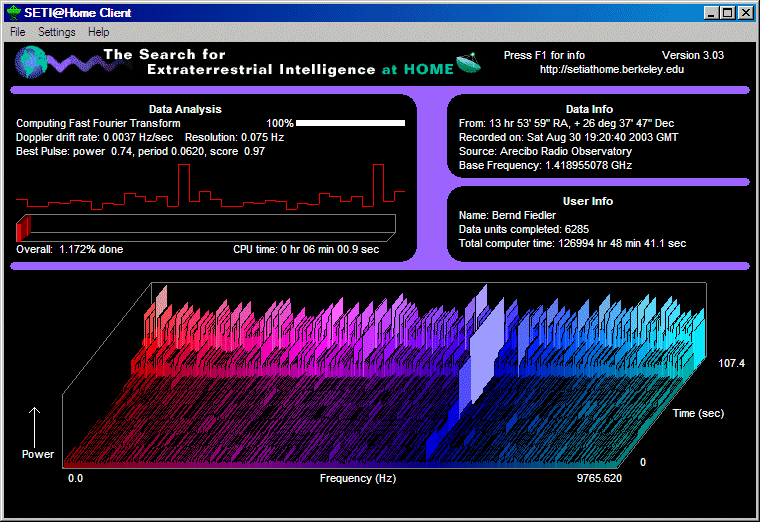Click 'Base Frequency: 1.418955078 GHz' text

point(545,166)
